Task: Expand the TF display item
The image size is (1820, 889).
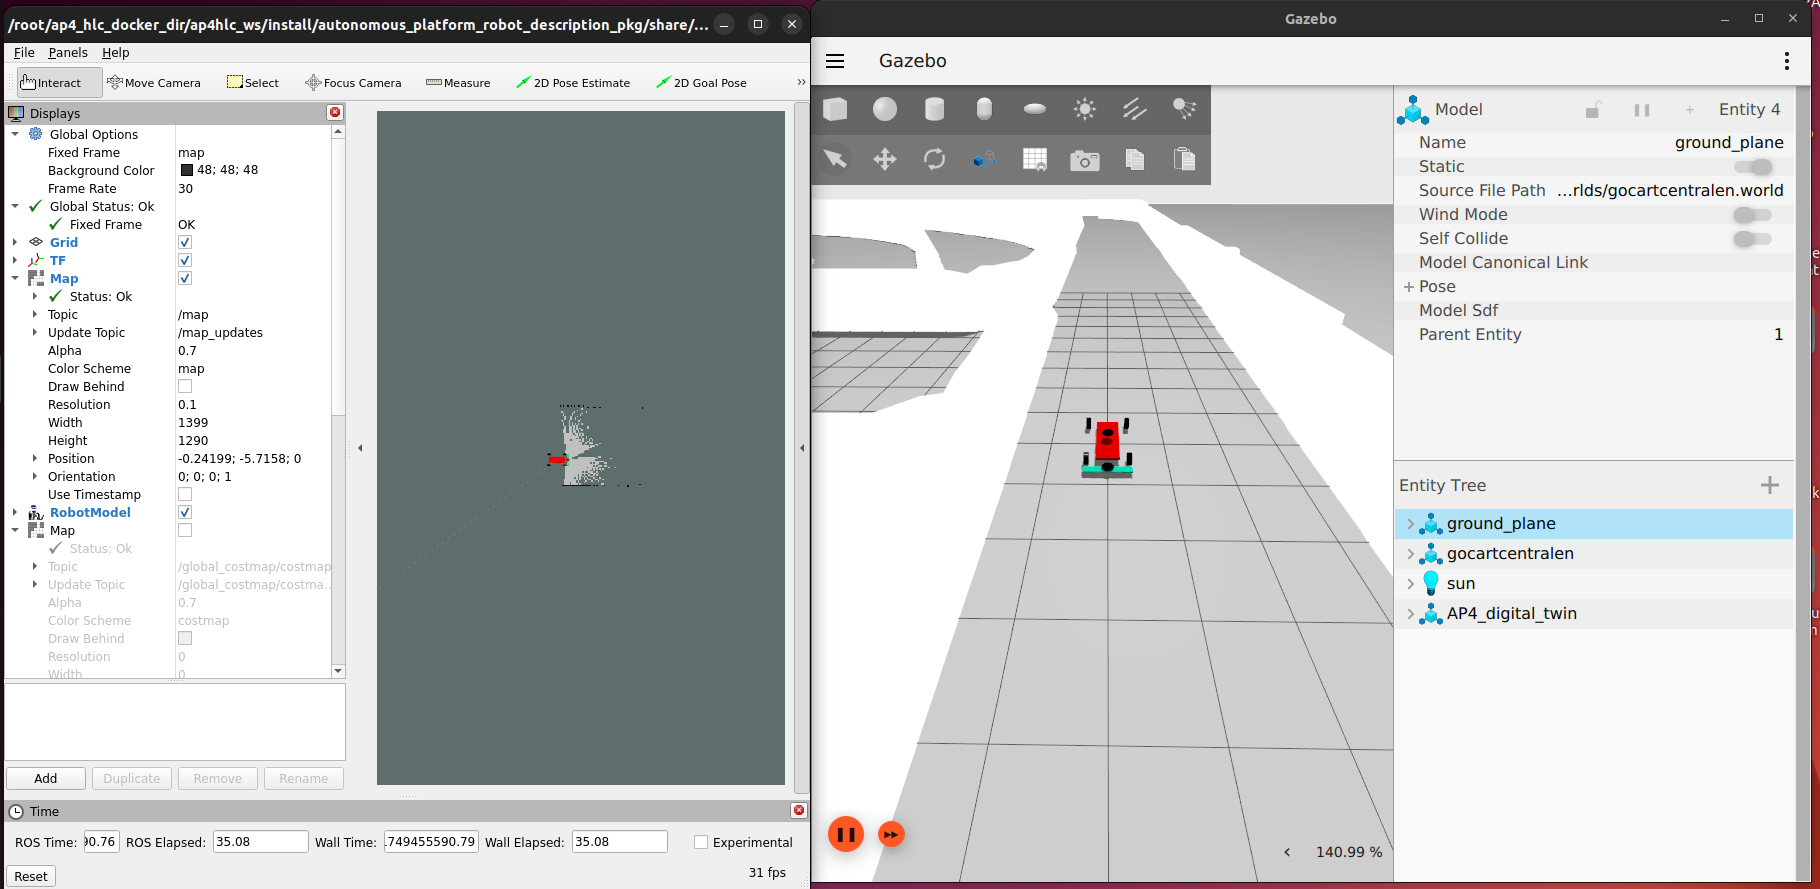Action: tap(15, 260)
